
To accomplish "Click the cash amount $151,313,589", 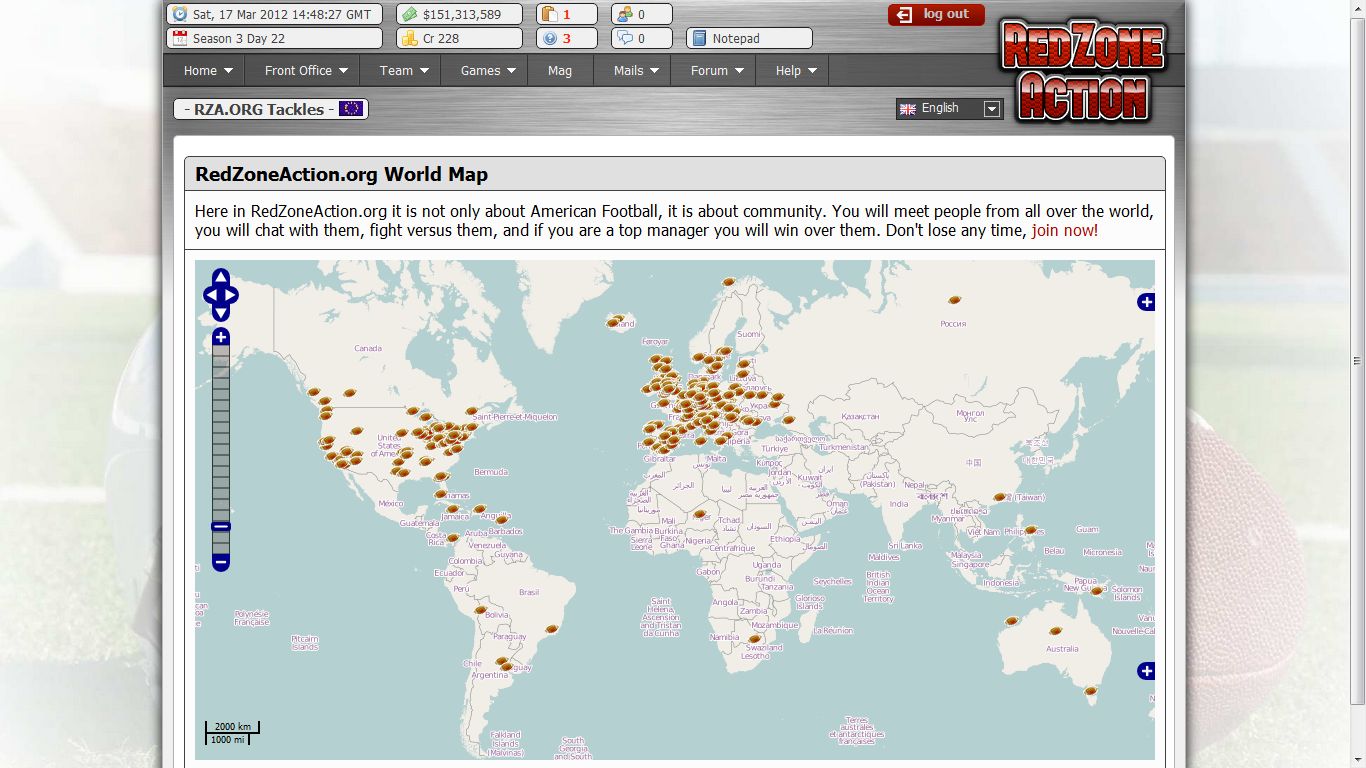I will point(462,14).
